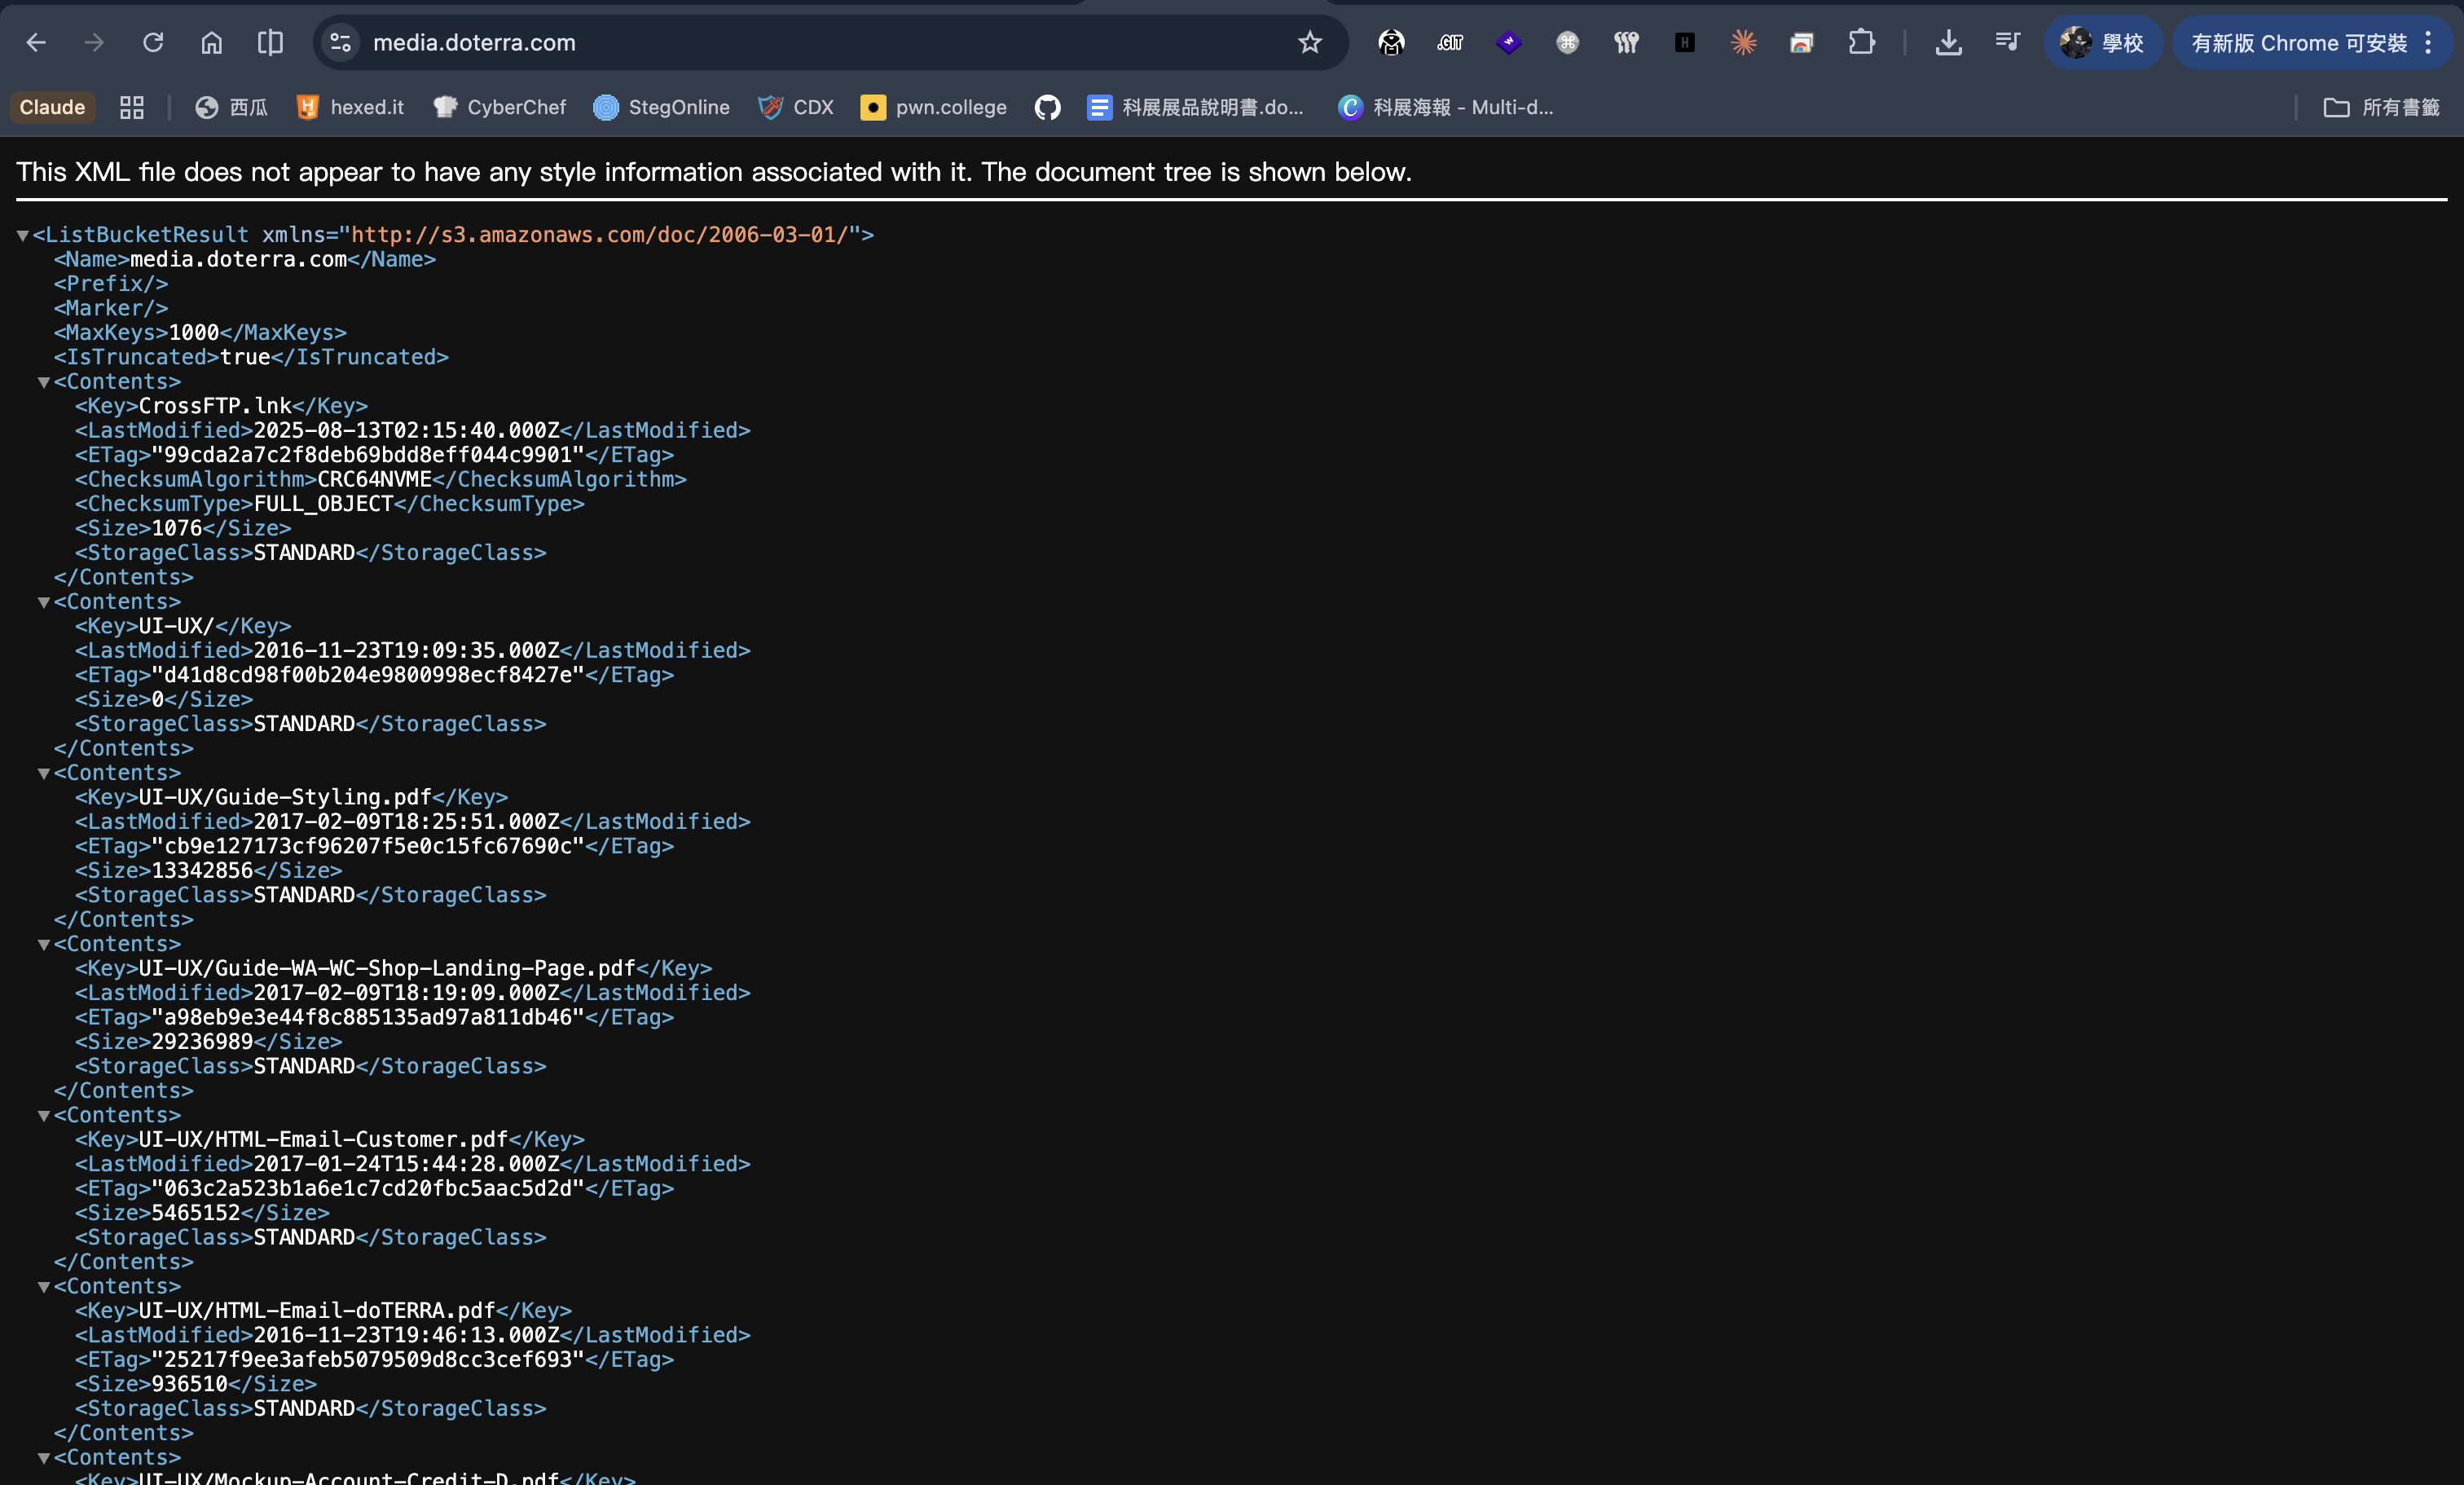The image size is (2464, 1485).
Task: Click the MaxKeys value 1000
Action: tap(194, 332)
